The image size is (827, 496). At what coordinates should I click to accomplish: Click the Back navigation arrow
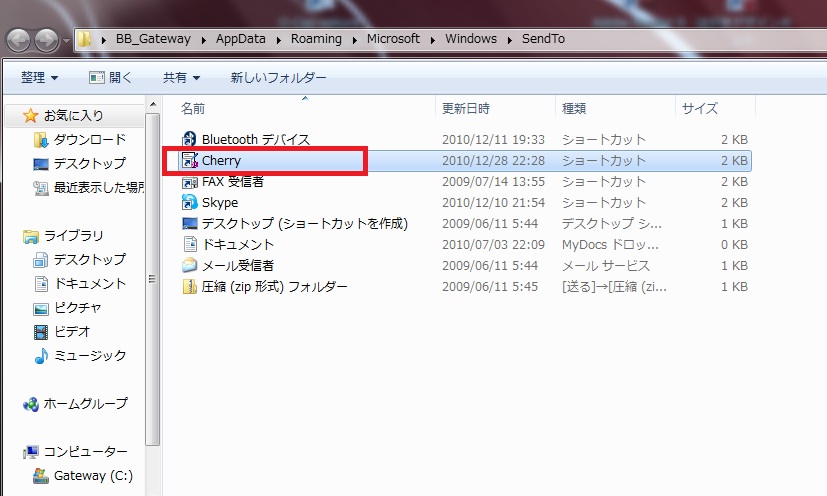click(x=18, y=40)
